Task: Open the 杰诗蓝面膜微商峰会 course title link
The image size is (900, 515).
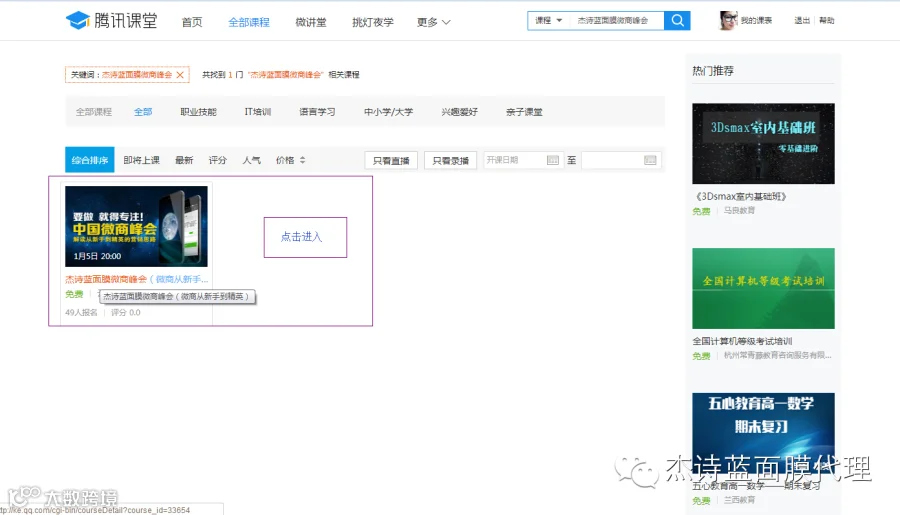Action: pos(136,279)
